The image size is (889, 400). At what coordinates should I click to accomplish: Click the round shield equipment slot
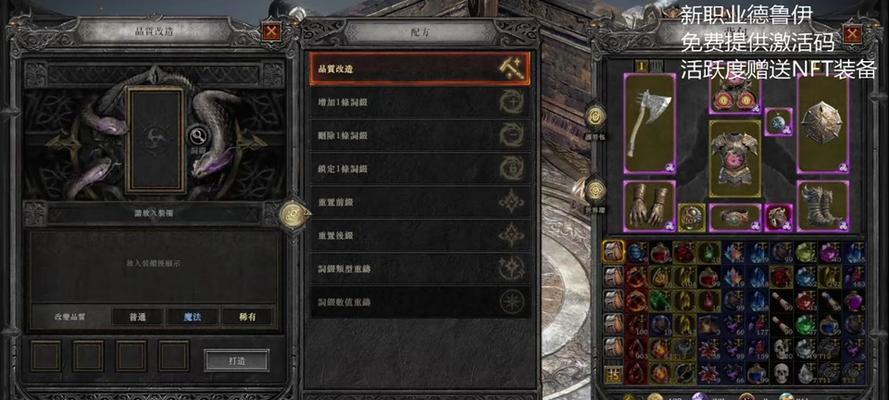click(x=823, y=123)
